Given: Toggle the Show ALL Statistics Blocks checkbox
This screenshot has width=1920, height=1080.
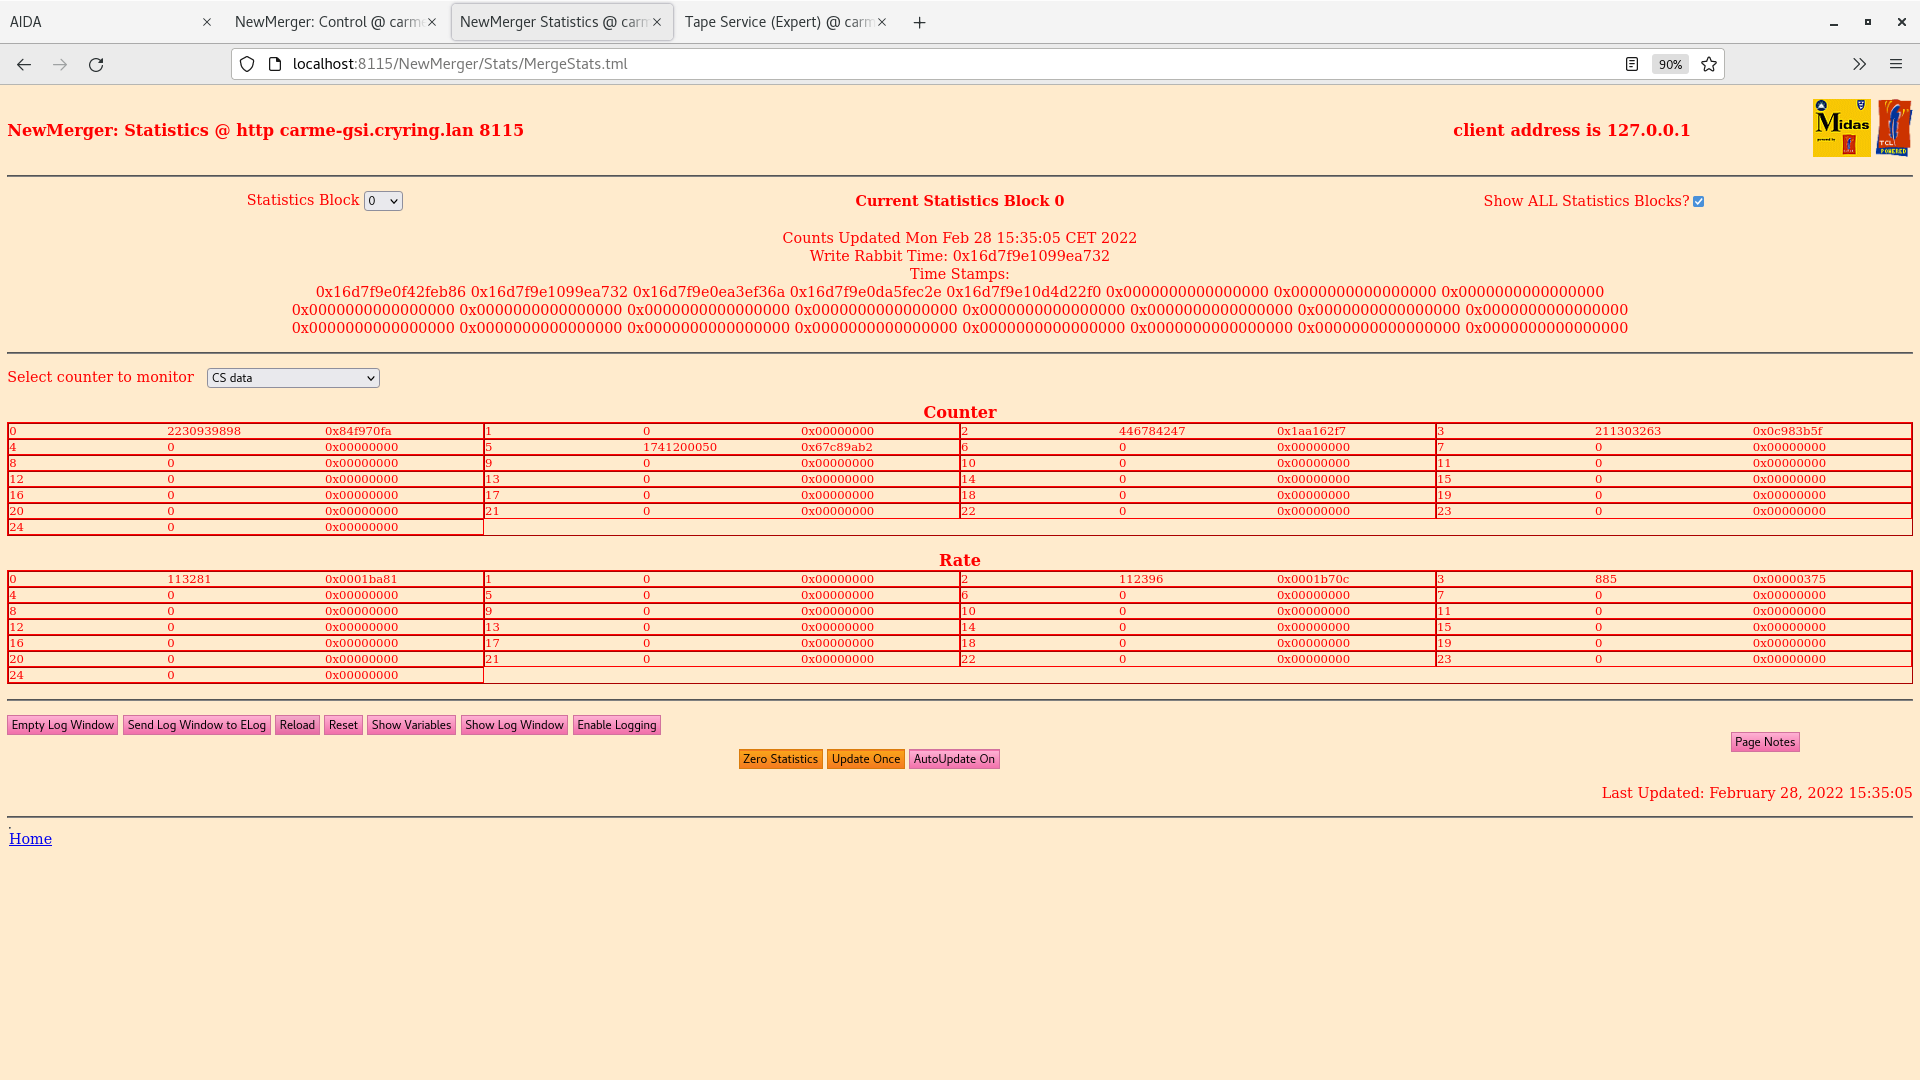Looking at the screenshot, I should point(1700,202).
